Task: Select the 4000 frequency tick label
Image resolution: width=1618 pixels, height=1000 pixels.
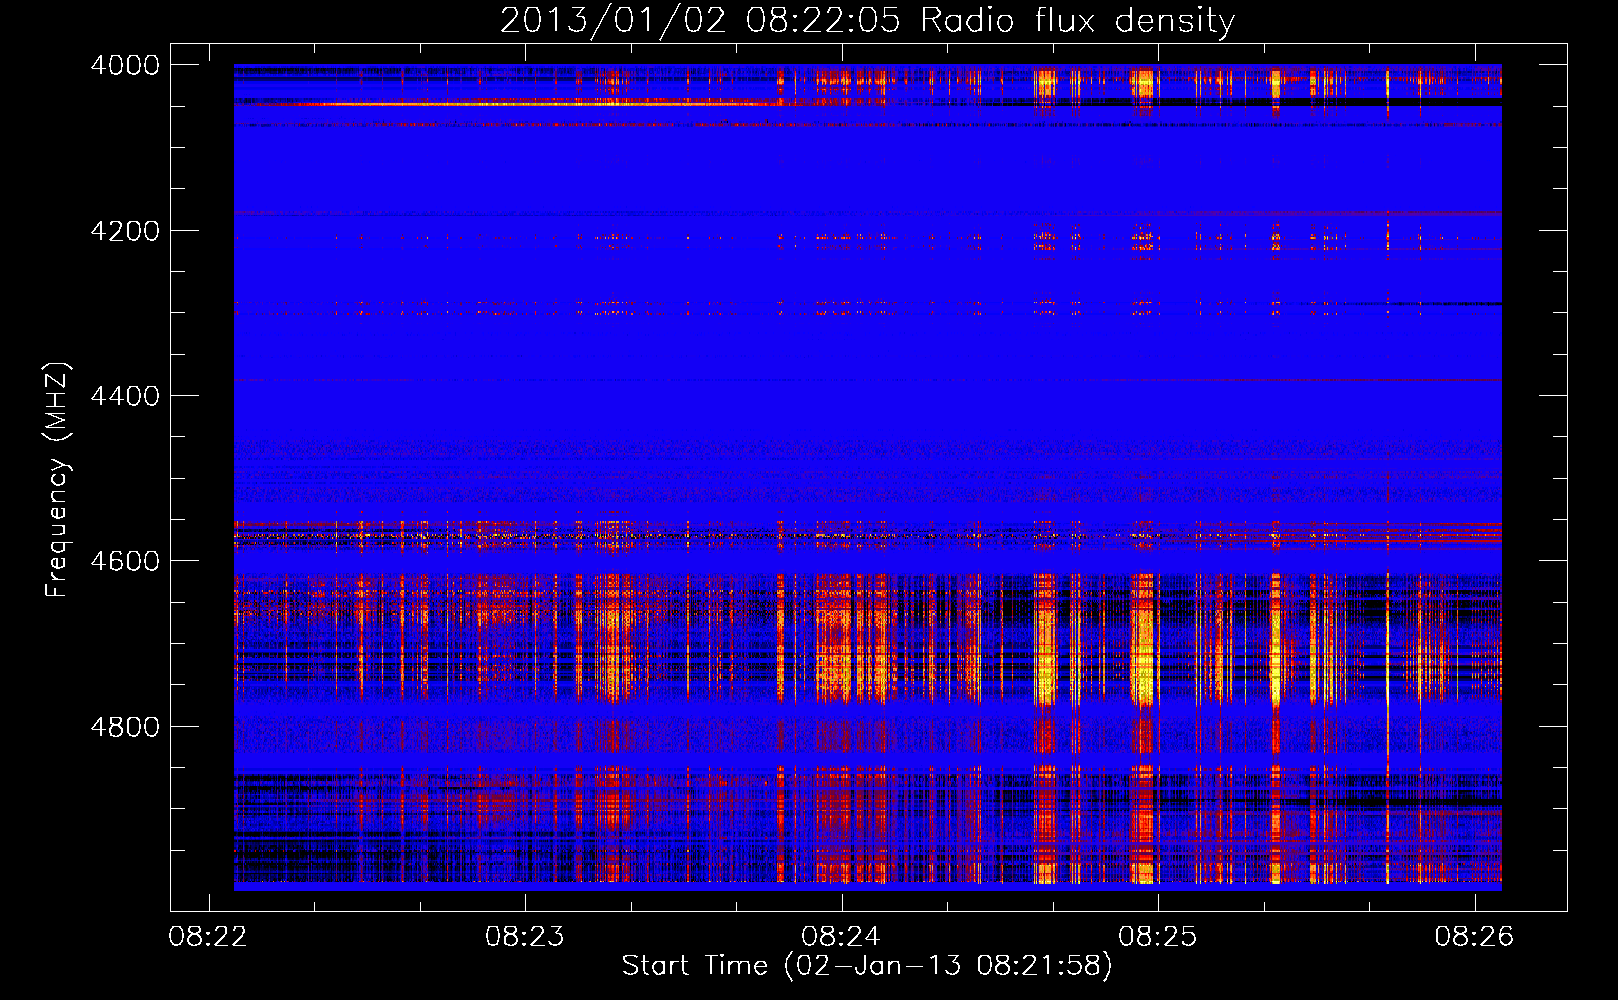Action: [125, 65]
